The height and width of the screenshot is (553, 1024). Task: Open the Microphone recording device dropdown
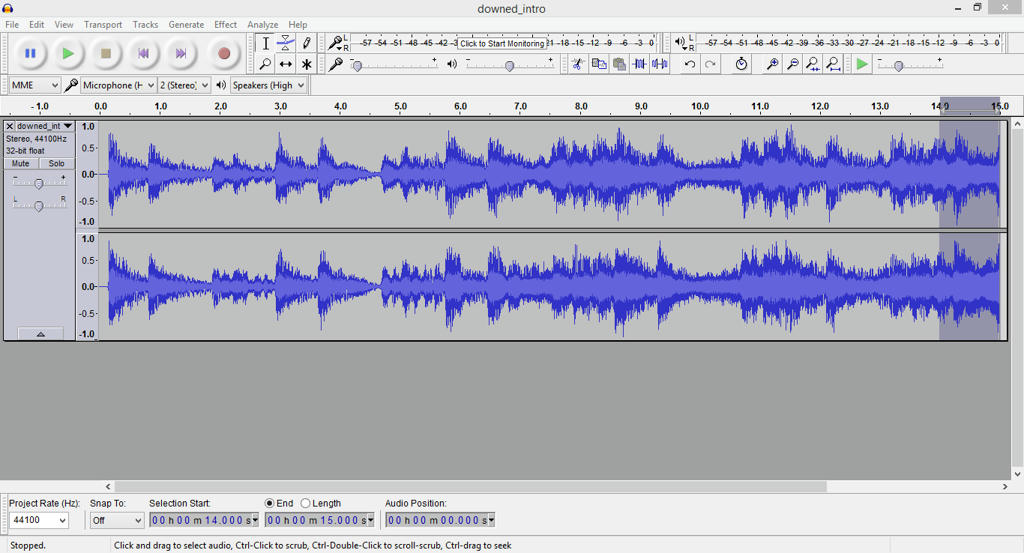coord(118,85)
